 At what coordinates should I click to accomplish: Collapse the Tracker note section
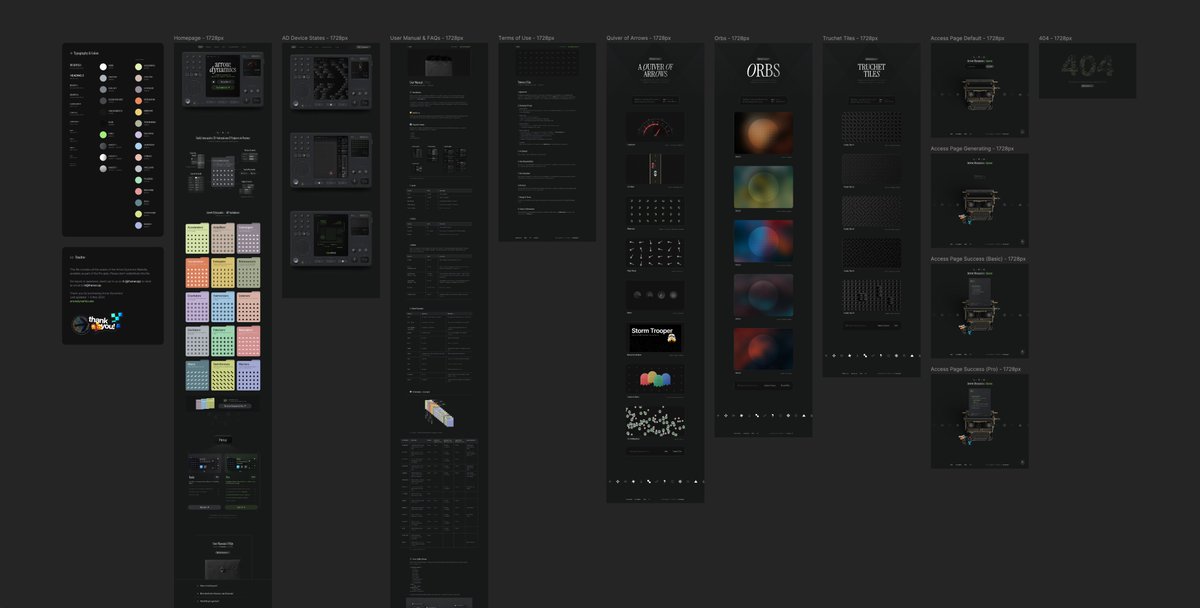pos(71,257)
